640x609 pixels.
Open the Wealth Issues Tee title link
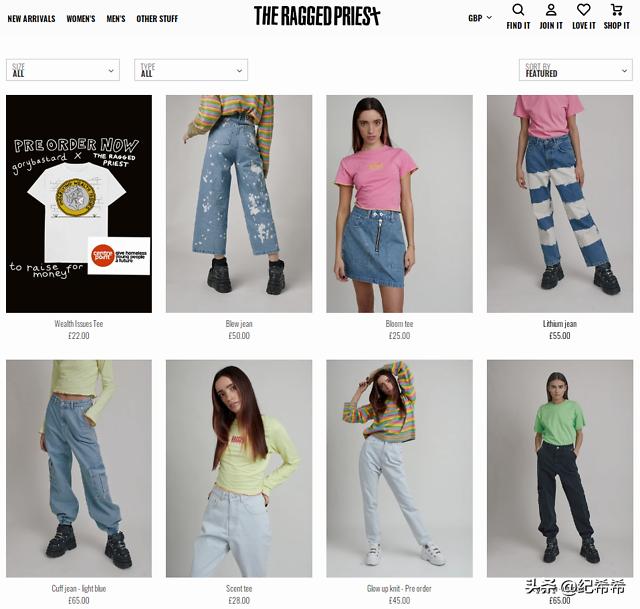pos(79,324)
